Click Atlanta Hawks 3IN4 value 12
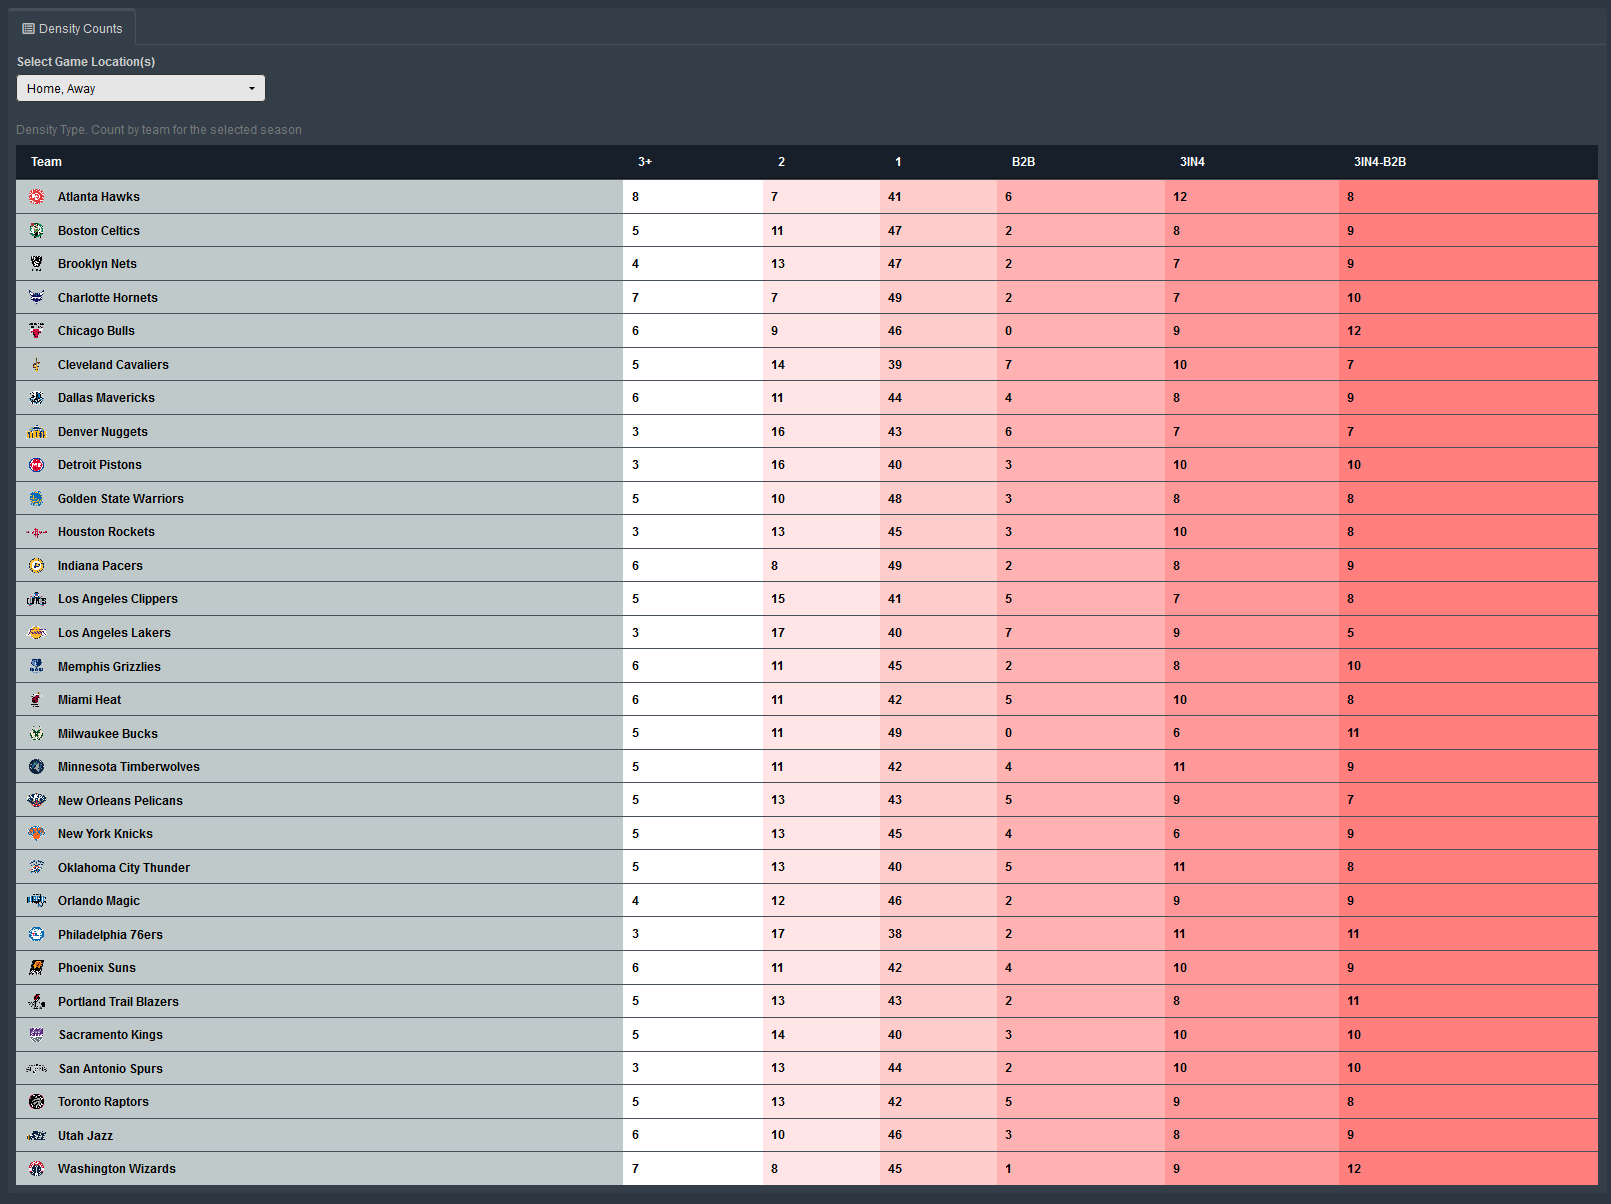Screen dimensions: 1611x1204 coord(1180,197)
